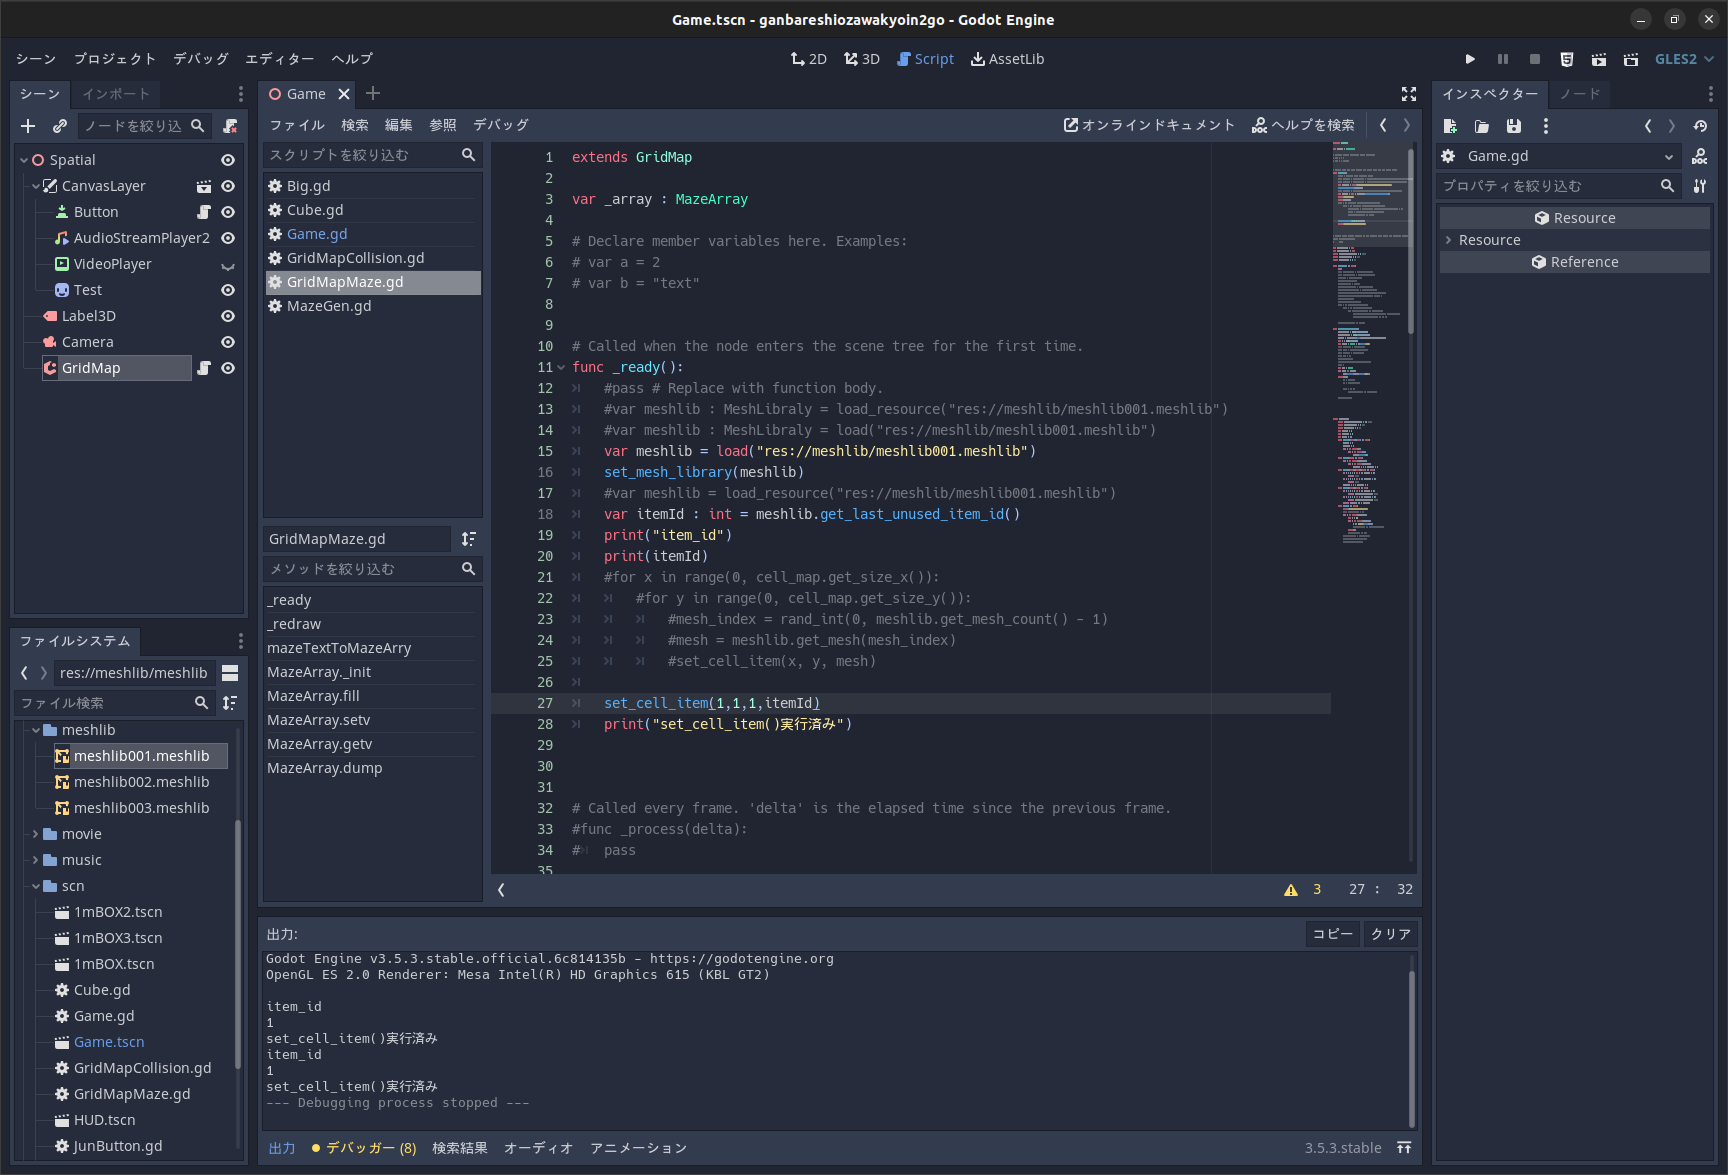Select MazeGen.gd in the script list

point(372,306)
